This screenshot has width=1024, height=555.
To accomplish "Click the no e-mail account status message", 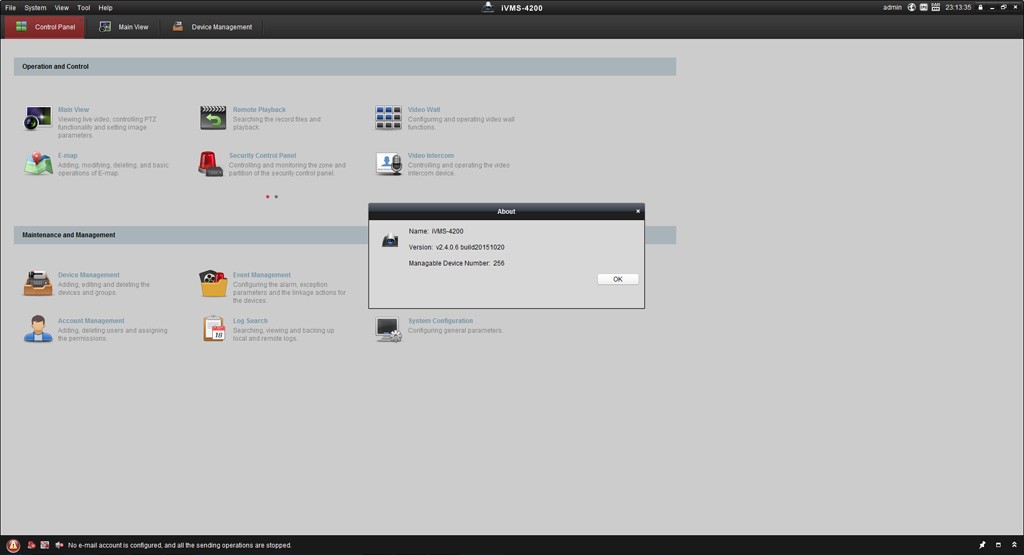I will [x=180, y=545].
